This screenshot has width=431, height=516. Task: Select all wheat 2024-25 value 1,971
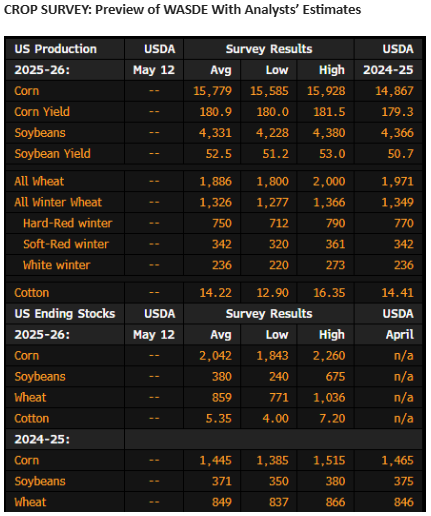coord(397,181)
